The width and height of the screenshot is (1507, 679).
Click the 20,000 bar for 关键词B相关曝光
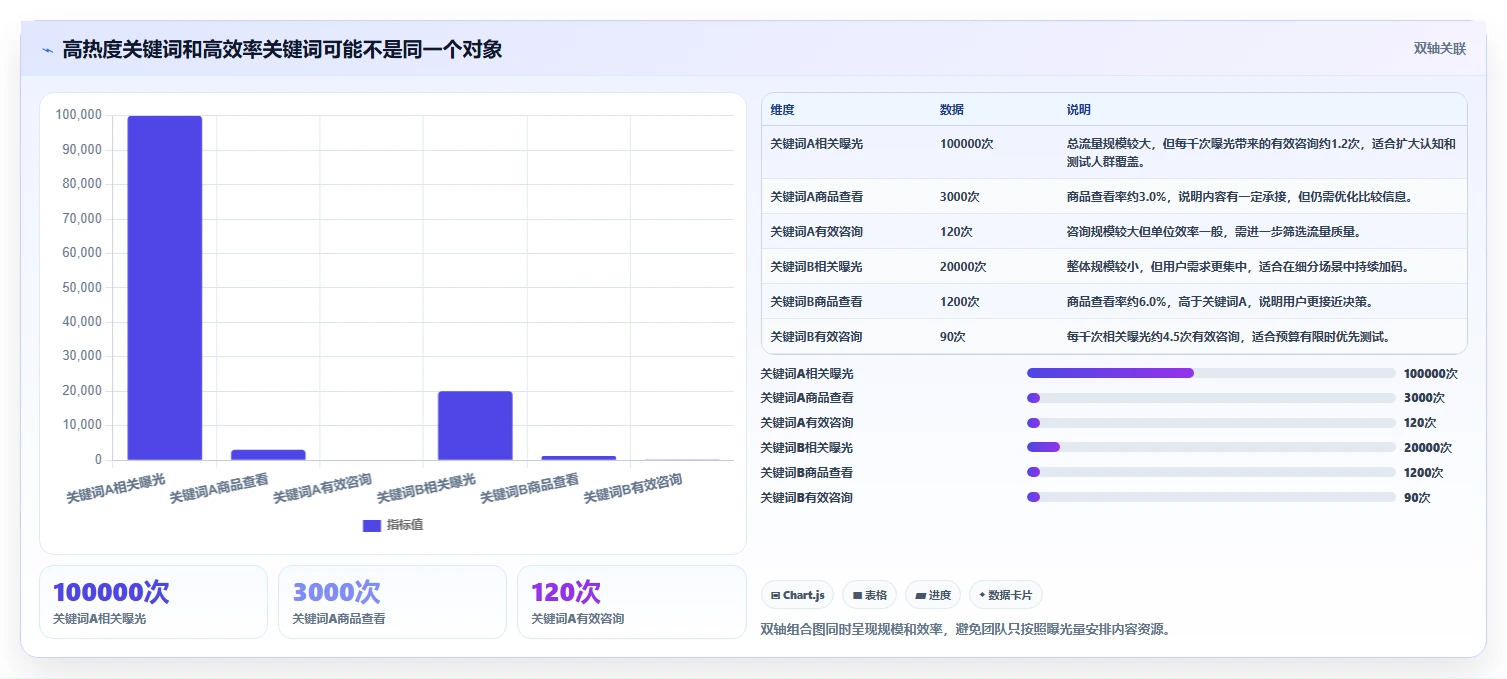tap(475, 426)
